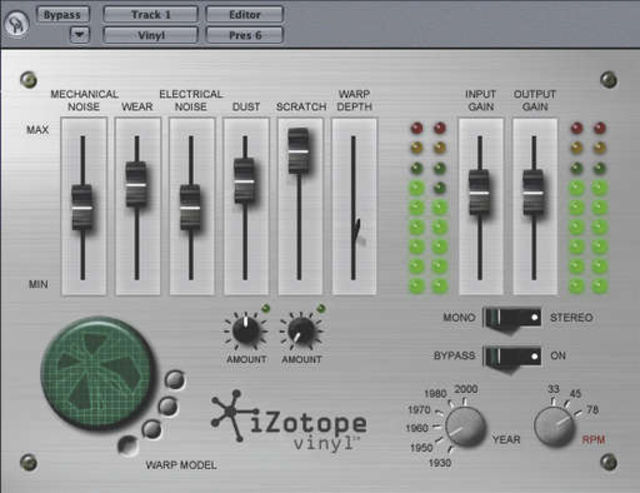
Task: Click the Logic plugin link icon top-left
Action: [17, 23]
